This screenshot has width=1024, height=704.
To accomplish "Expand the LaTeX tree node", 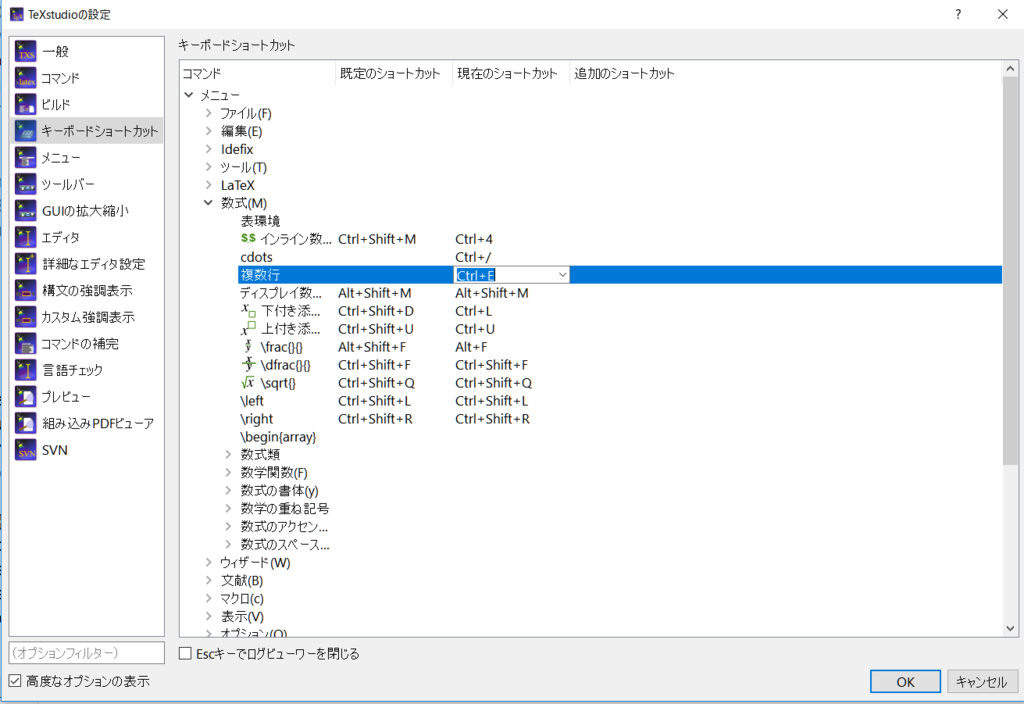I will 208,185.
